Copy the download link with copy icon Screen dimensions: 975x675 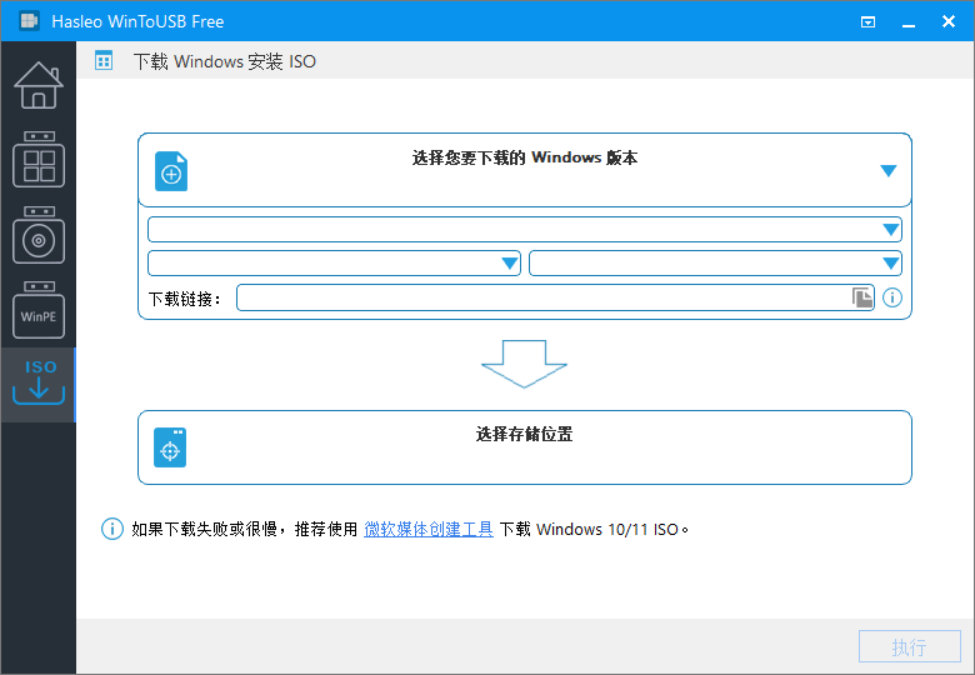pyautogui.click(x=862, y=298)
